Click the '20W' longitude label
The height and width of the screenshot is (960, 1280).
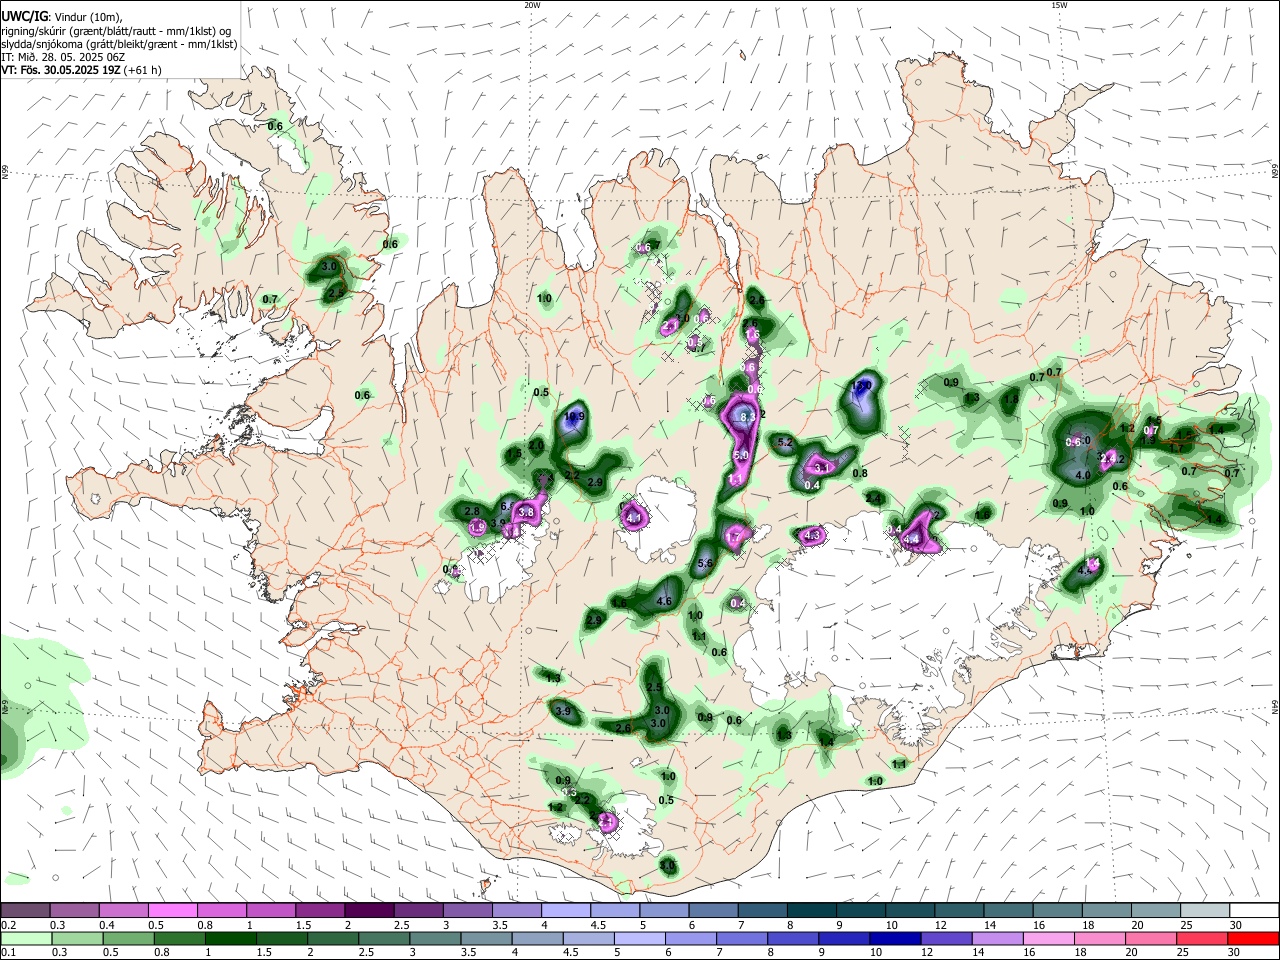(533, 5)
